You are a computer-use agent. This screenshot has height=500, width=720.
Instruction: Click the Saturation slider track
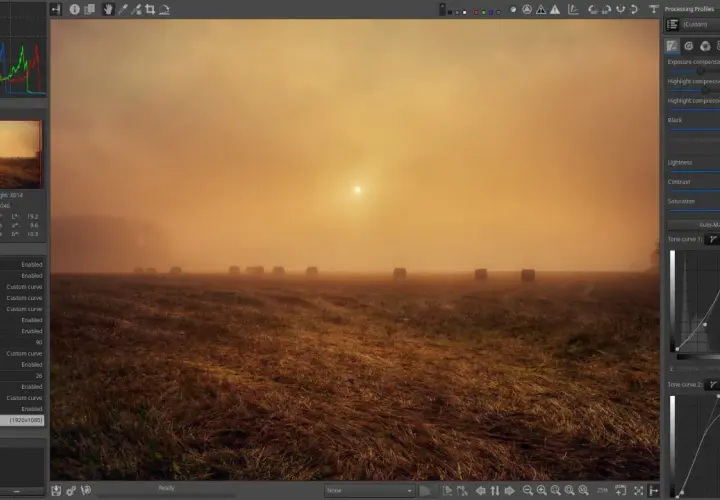[x=693, y=210]
